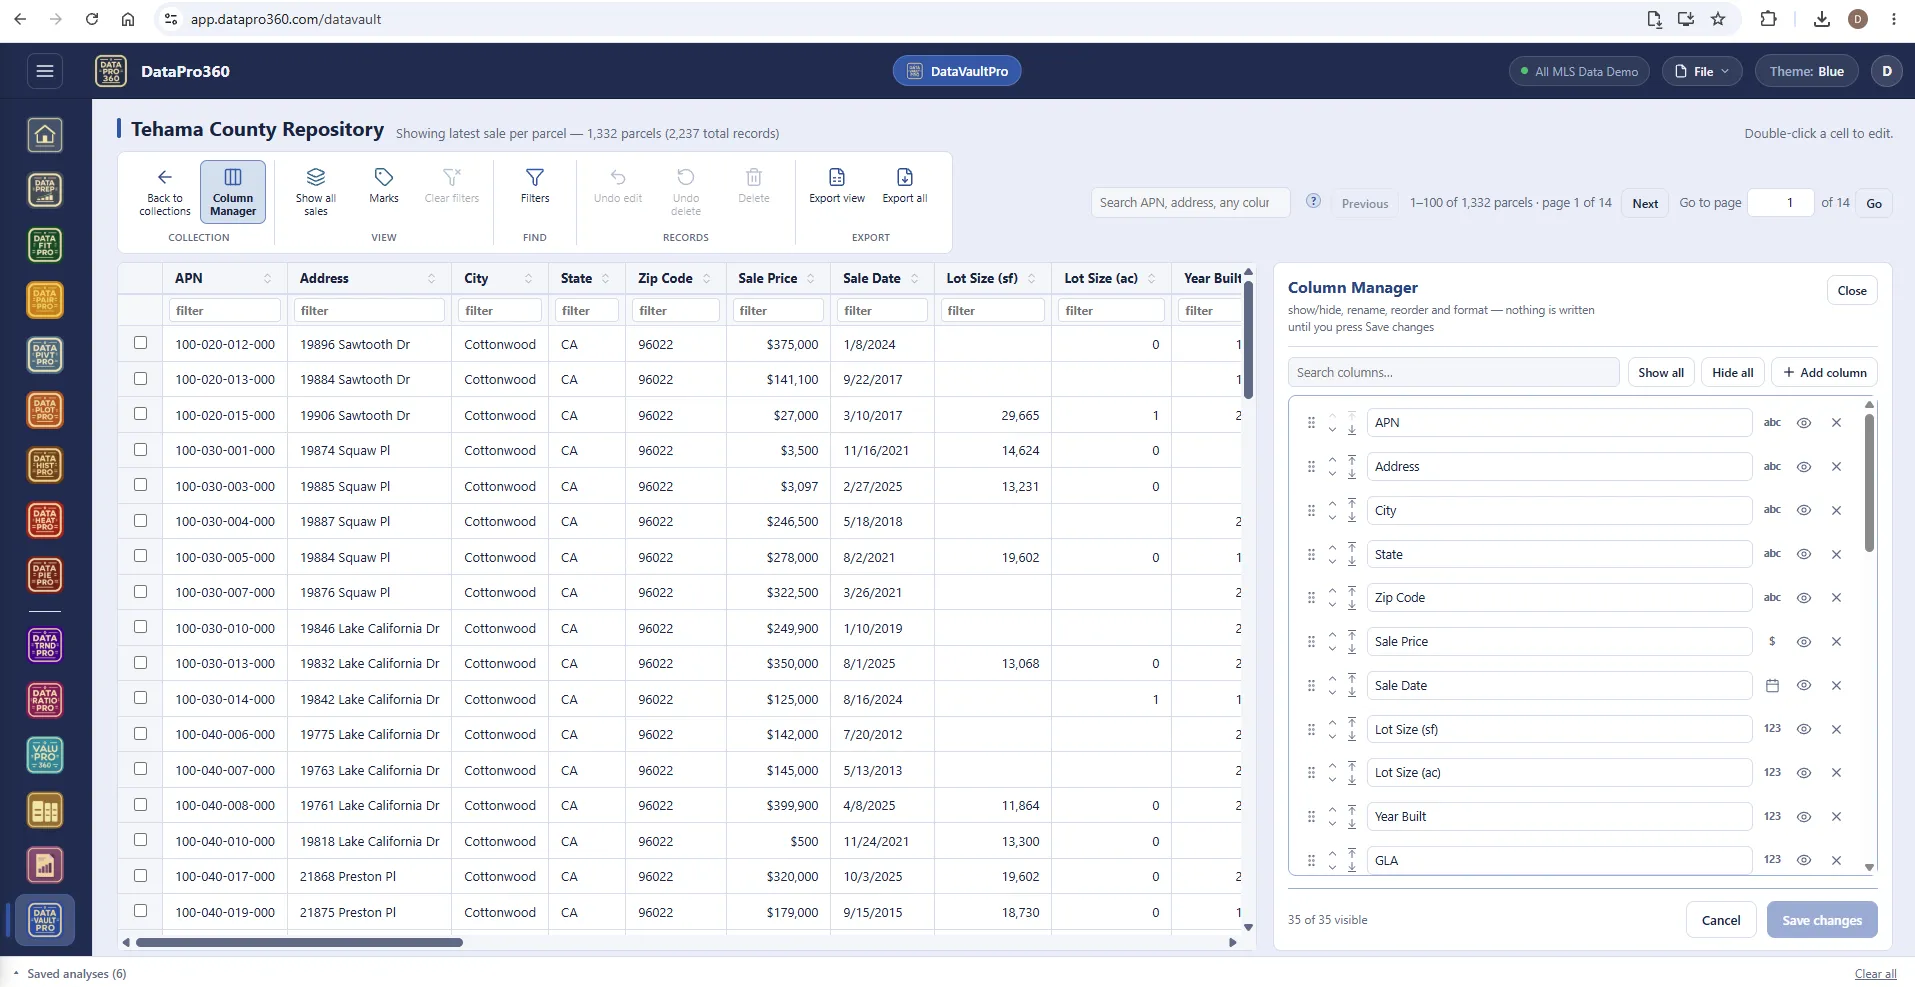1915x987 pixels.
Task: Click Back to collections arrow
Action: [165, 191]
